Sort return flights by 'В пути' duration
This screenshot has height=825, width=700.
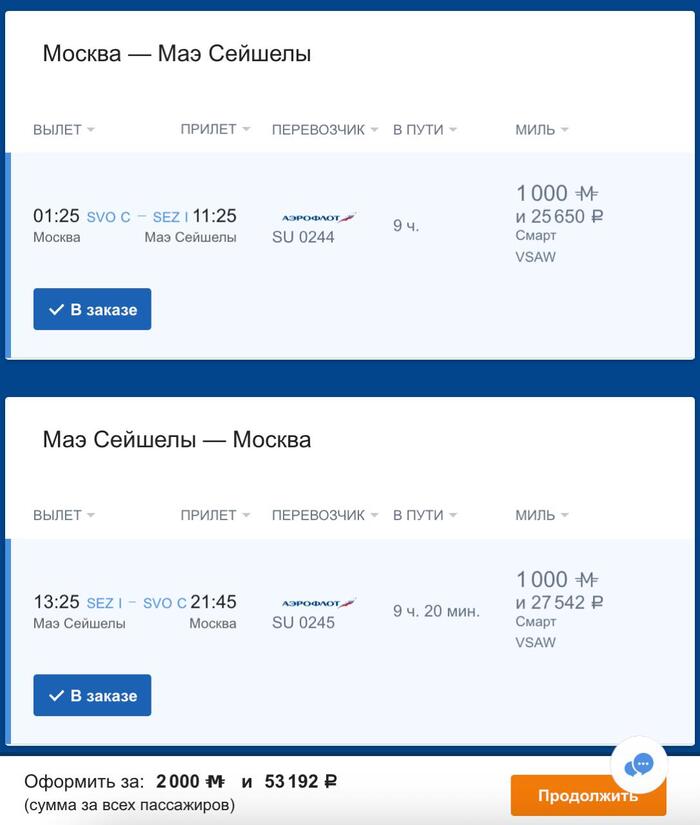point(424,516)
